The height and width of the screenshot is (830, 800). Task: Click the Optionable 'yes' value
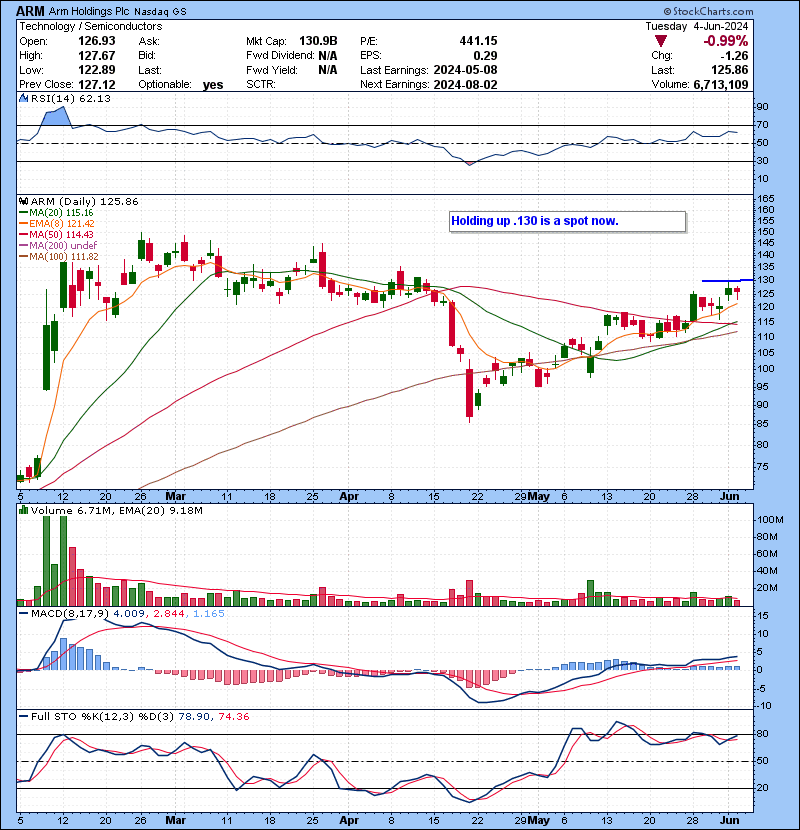pyautogui.click(x=213, y=85)
